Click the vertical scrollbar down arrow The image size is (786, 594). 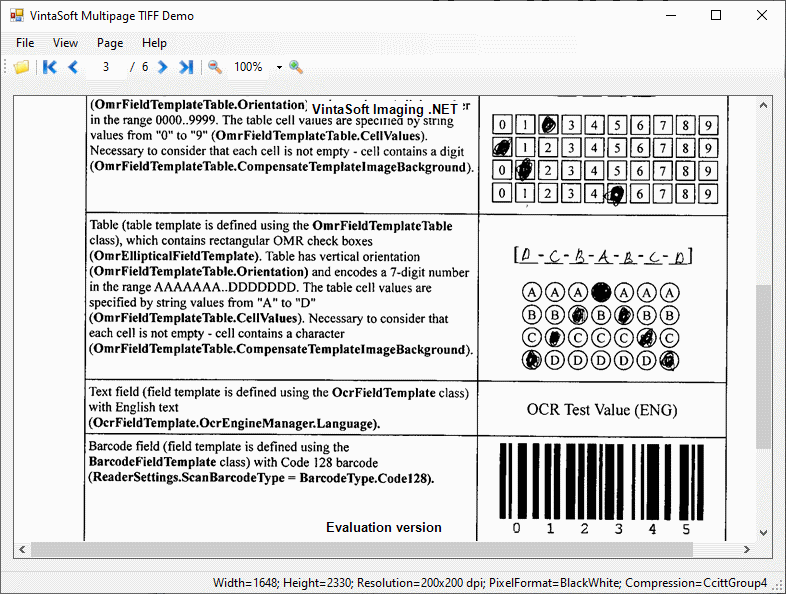(x=763, y=533)
